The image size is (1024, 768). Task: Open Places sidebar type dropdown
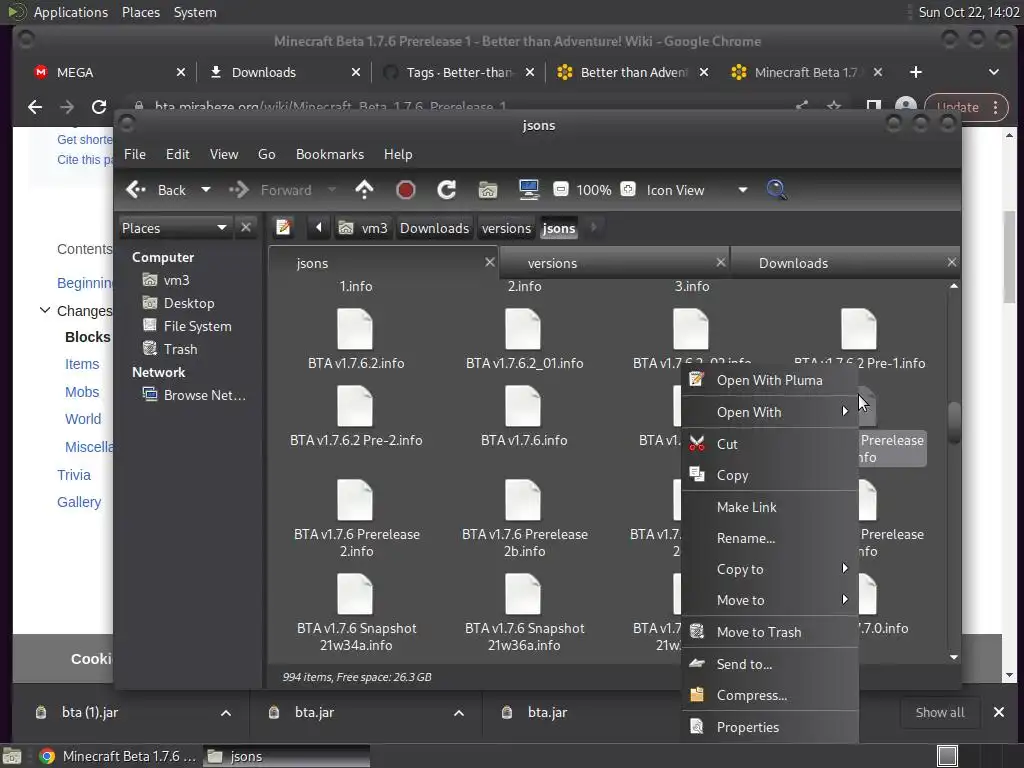222,227
